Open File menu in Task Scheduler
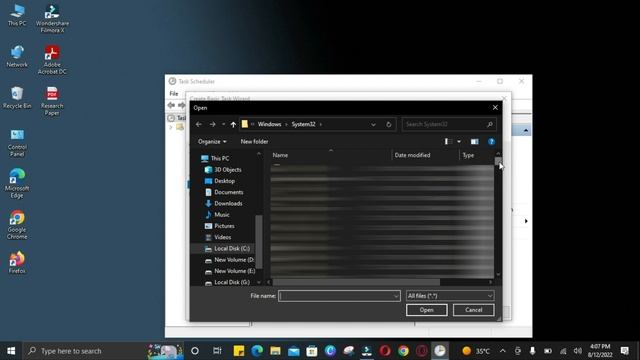Viewport: 640px width, 360px height. click(x=174, y=93)
